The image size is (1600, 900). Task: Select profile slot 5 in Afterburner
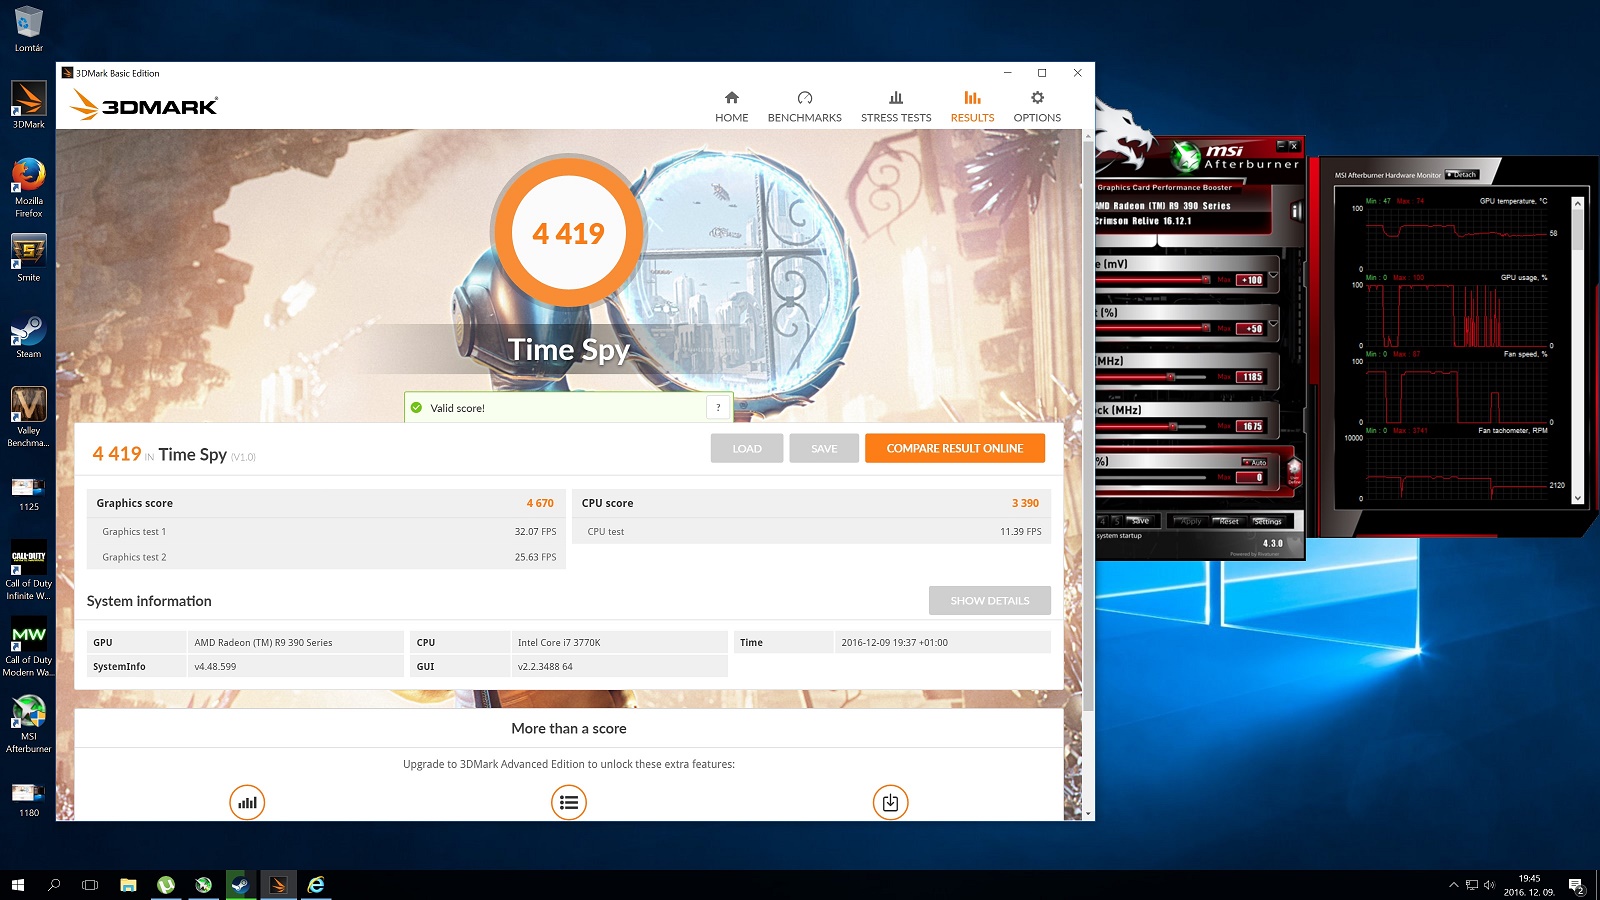tap(1117, 521)
